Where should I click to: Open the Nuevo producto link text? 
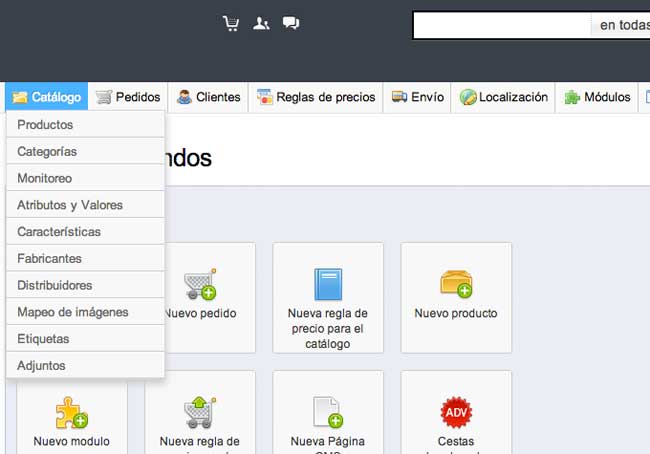coord(456,313)
